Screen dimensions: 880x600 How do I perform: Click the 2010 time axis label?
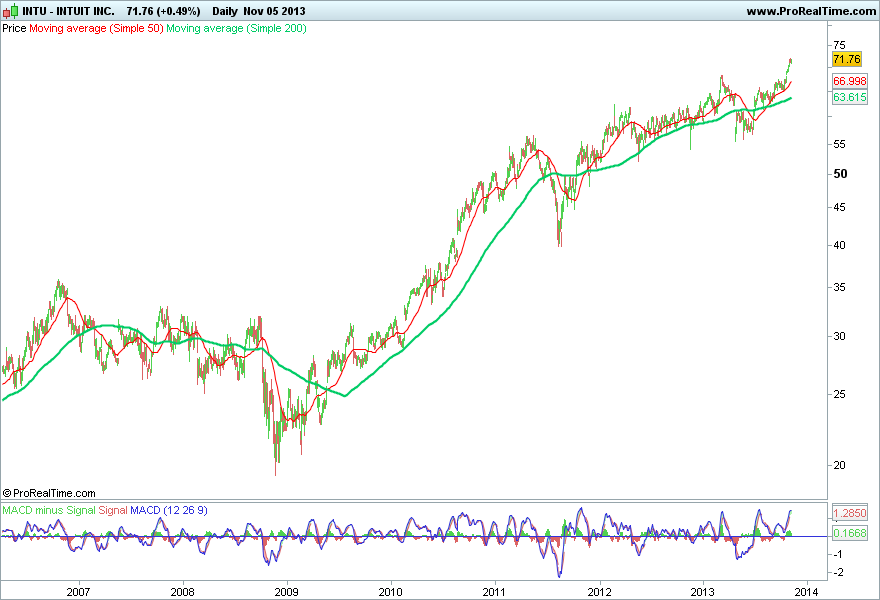[x=391, y=592]
